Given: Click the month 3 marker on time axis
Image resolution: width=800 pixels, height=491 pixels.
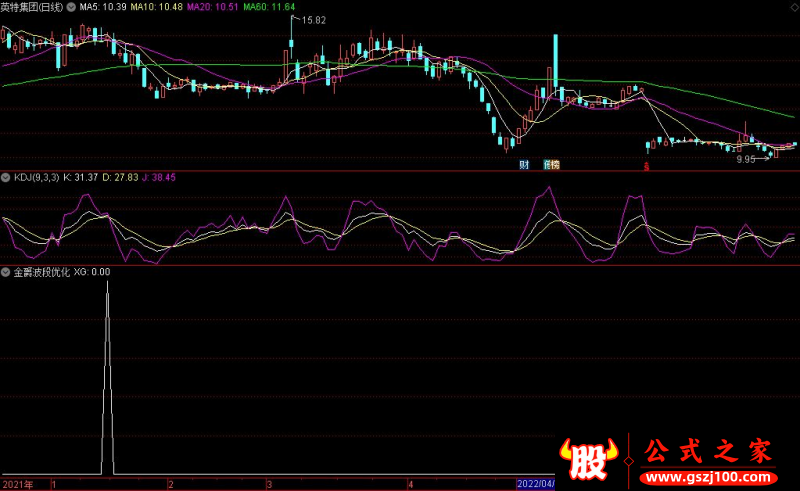Looking at the screenshot, I should point(269,484).
